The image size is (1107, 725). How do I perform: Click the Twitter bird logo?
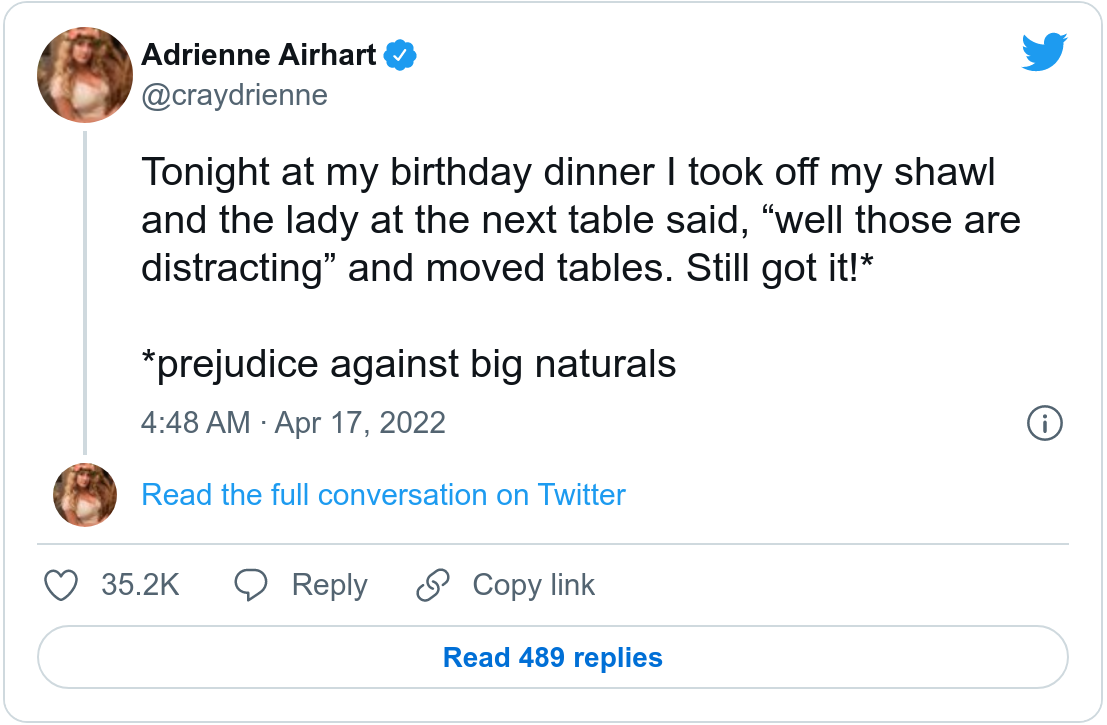1044,53
